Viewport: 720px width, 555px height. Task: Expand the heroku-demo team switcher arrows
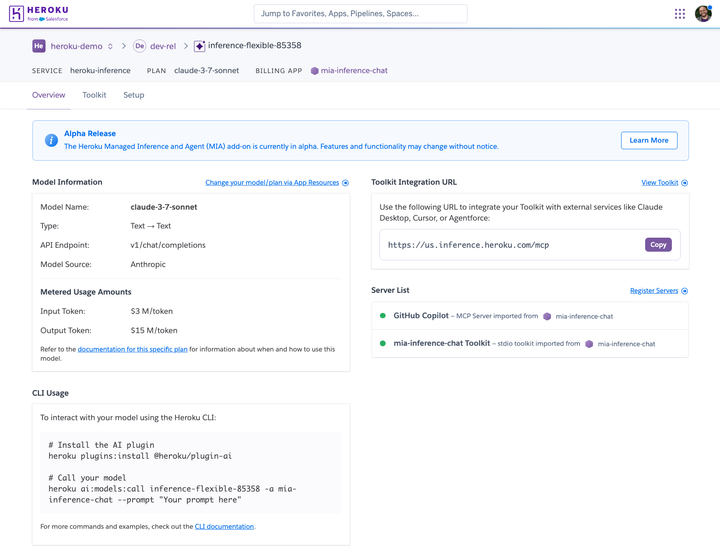coord(110,46)
